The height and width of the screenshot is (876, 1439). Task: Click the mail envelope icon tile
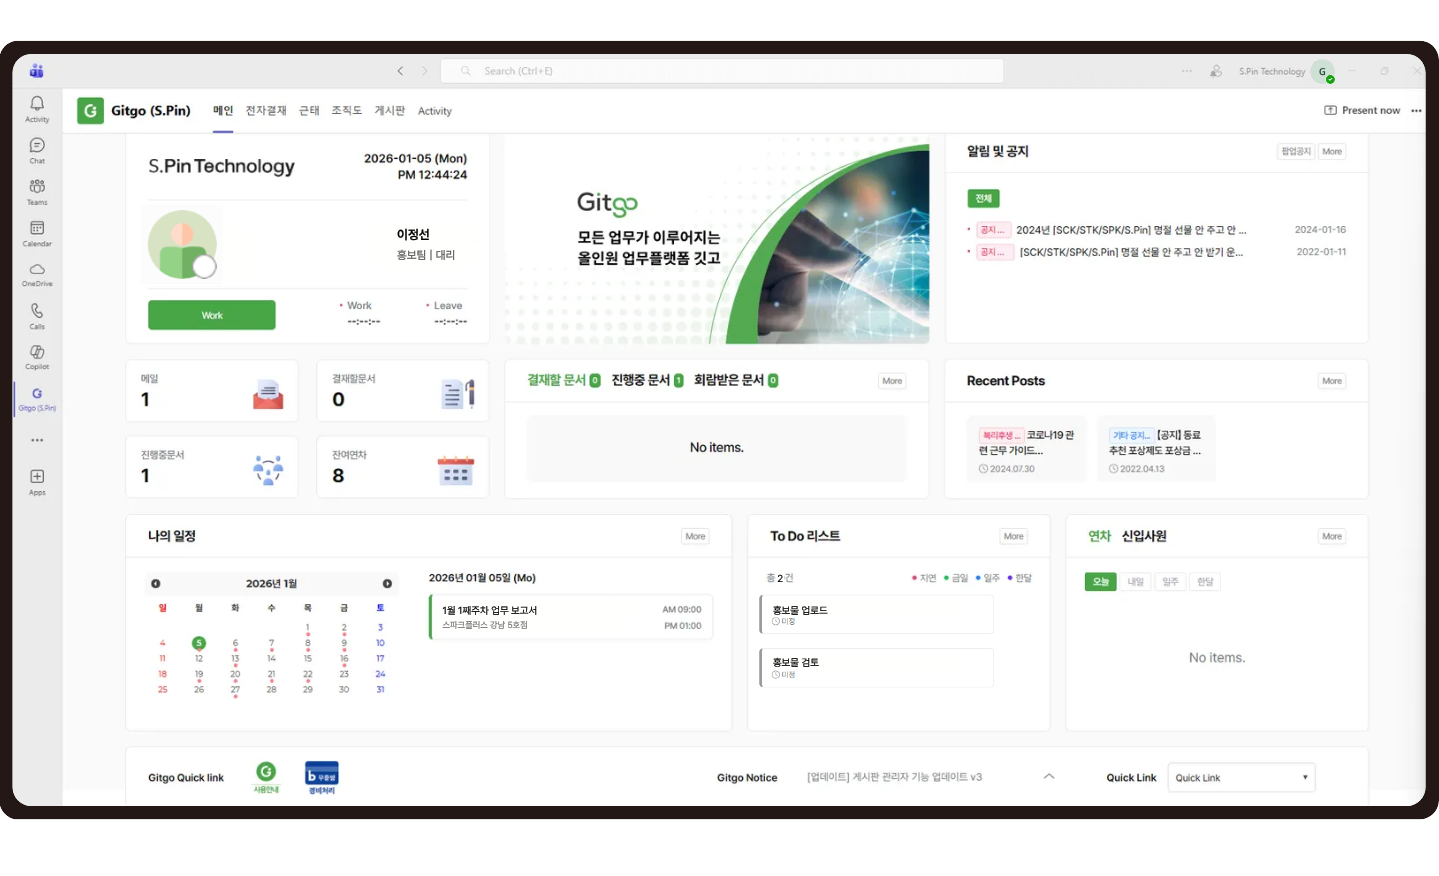pyautogui.click(x=267, y=395)
